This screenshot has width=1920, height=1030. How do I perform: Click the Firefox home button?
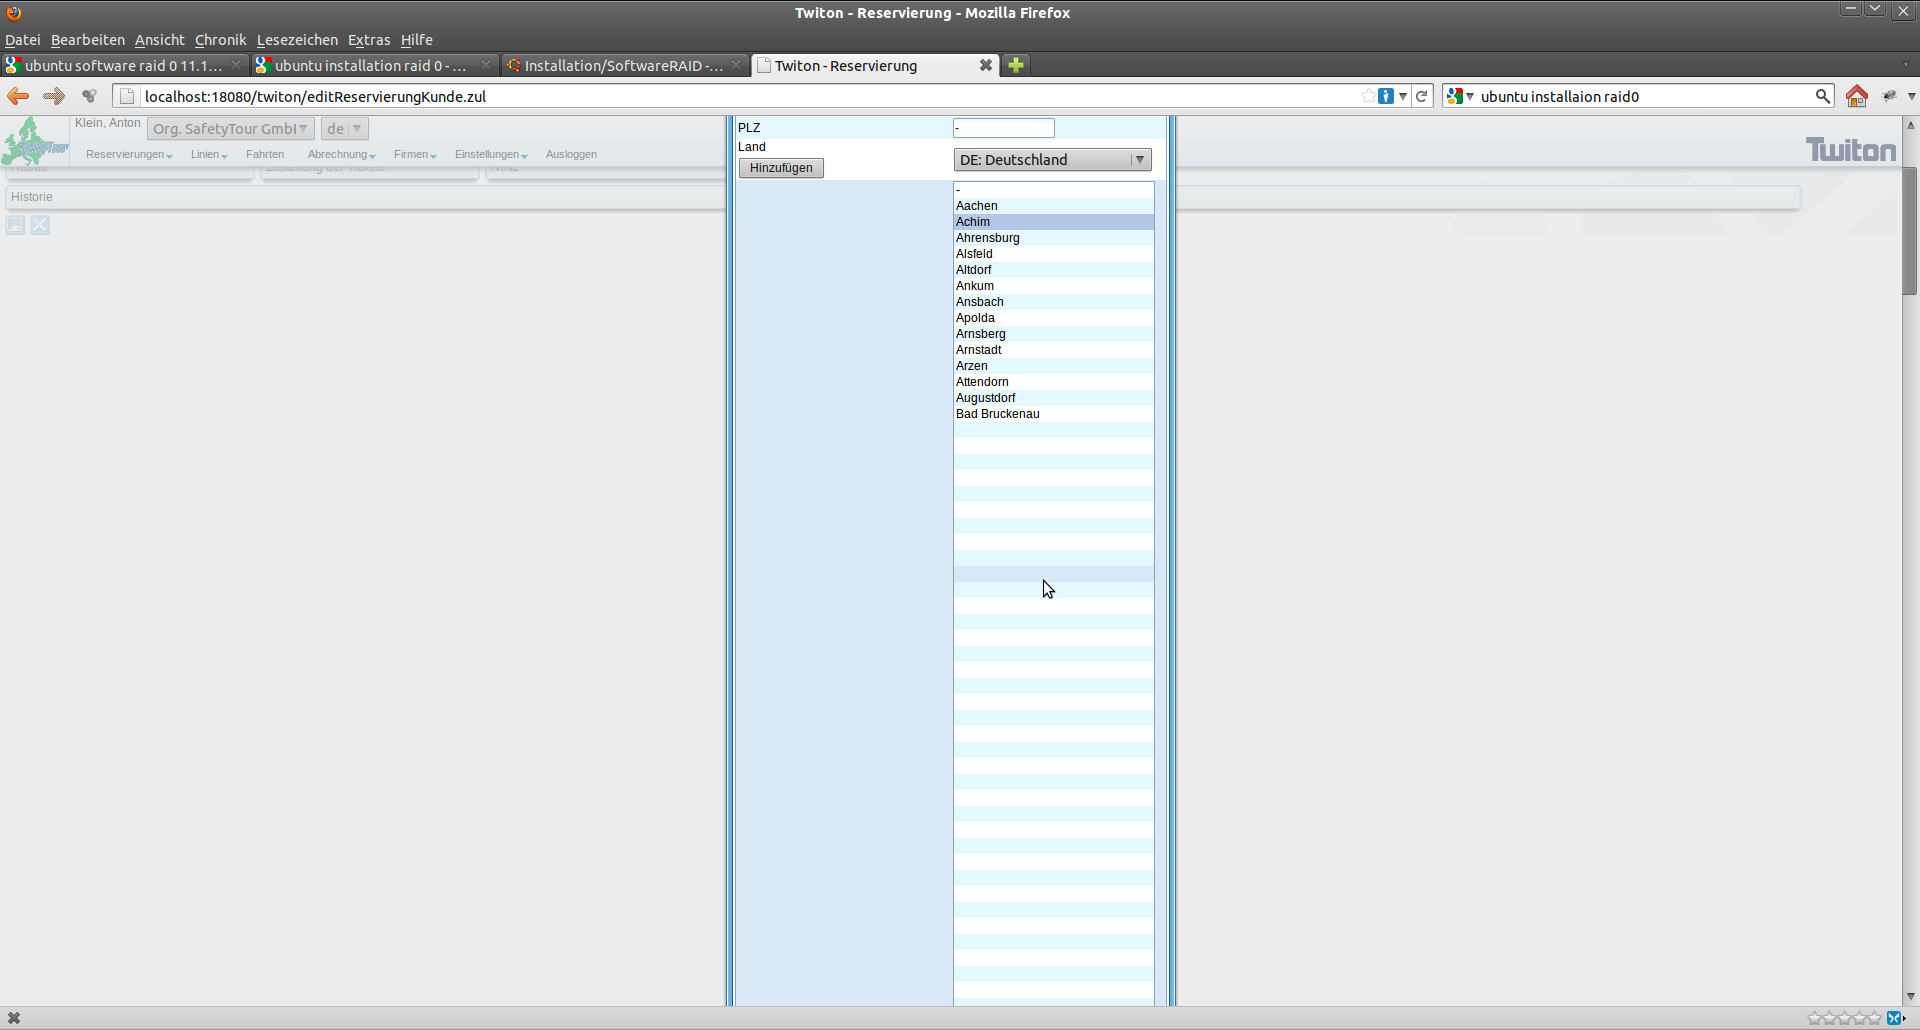pos(1856,96)
